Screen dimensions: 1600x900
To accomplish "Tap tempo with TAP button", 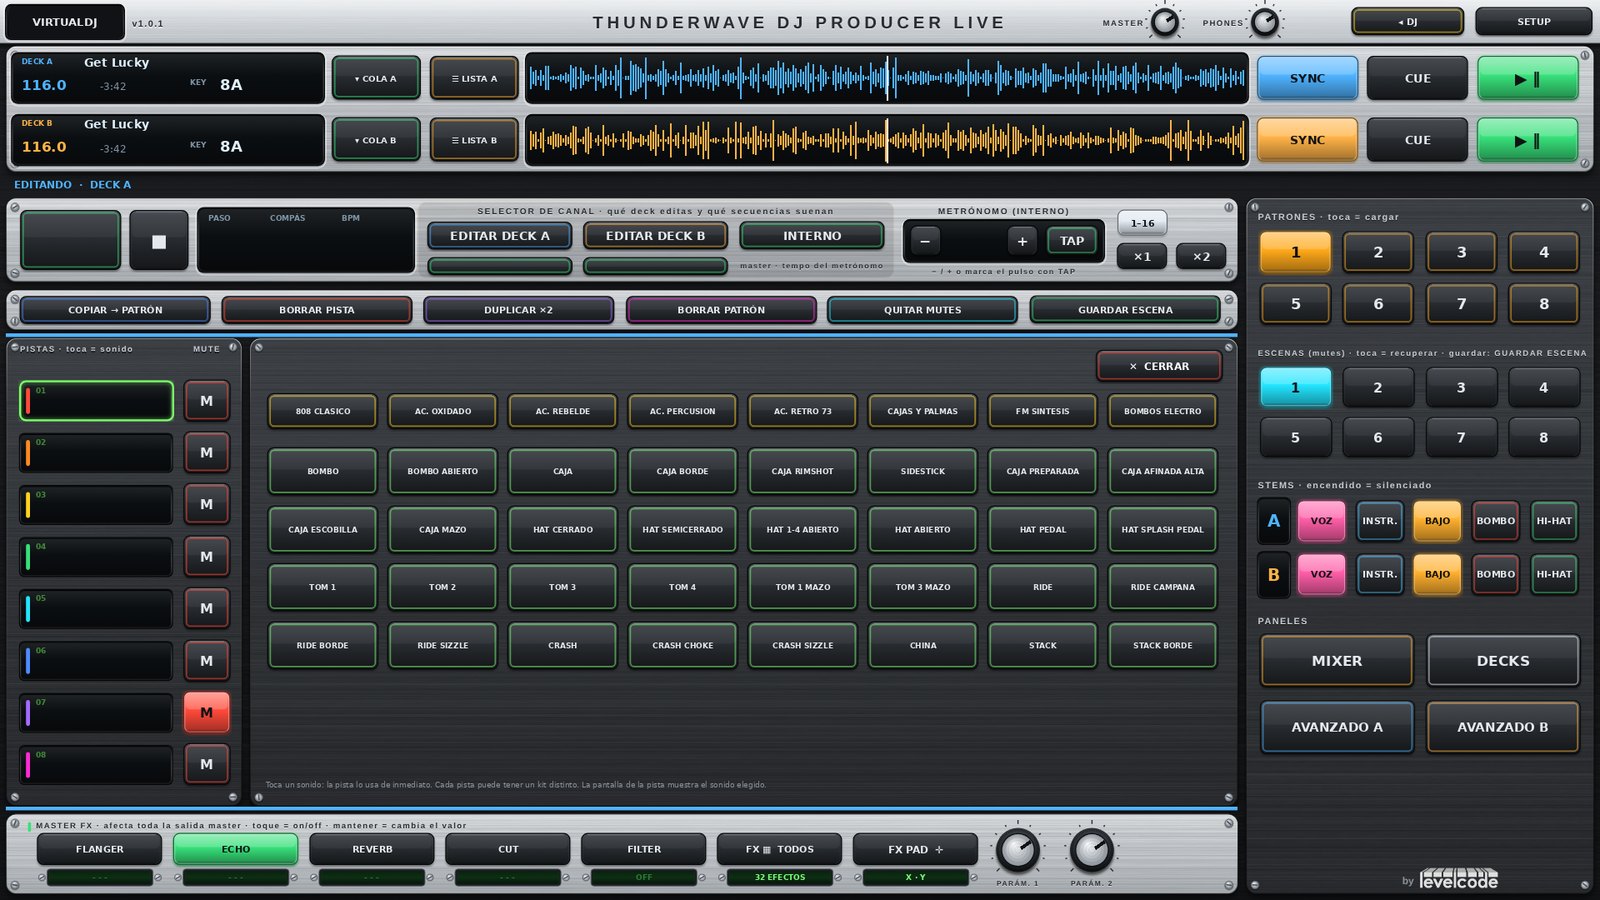I will pyautogui.click(x=1072, y=240).
